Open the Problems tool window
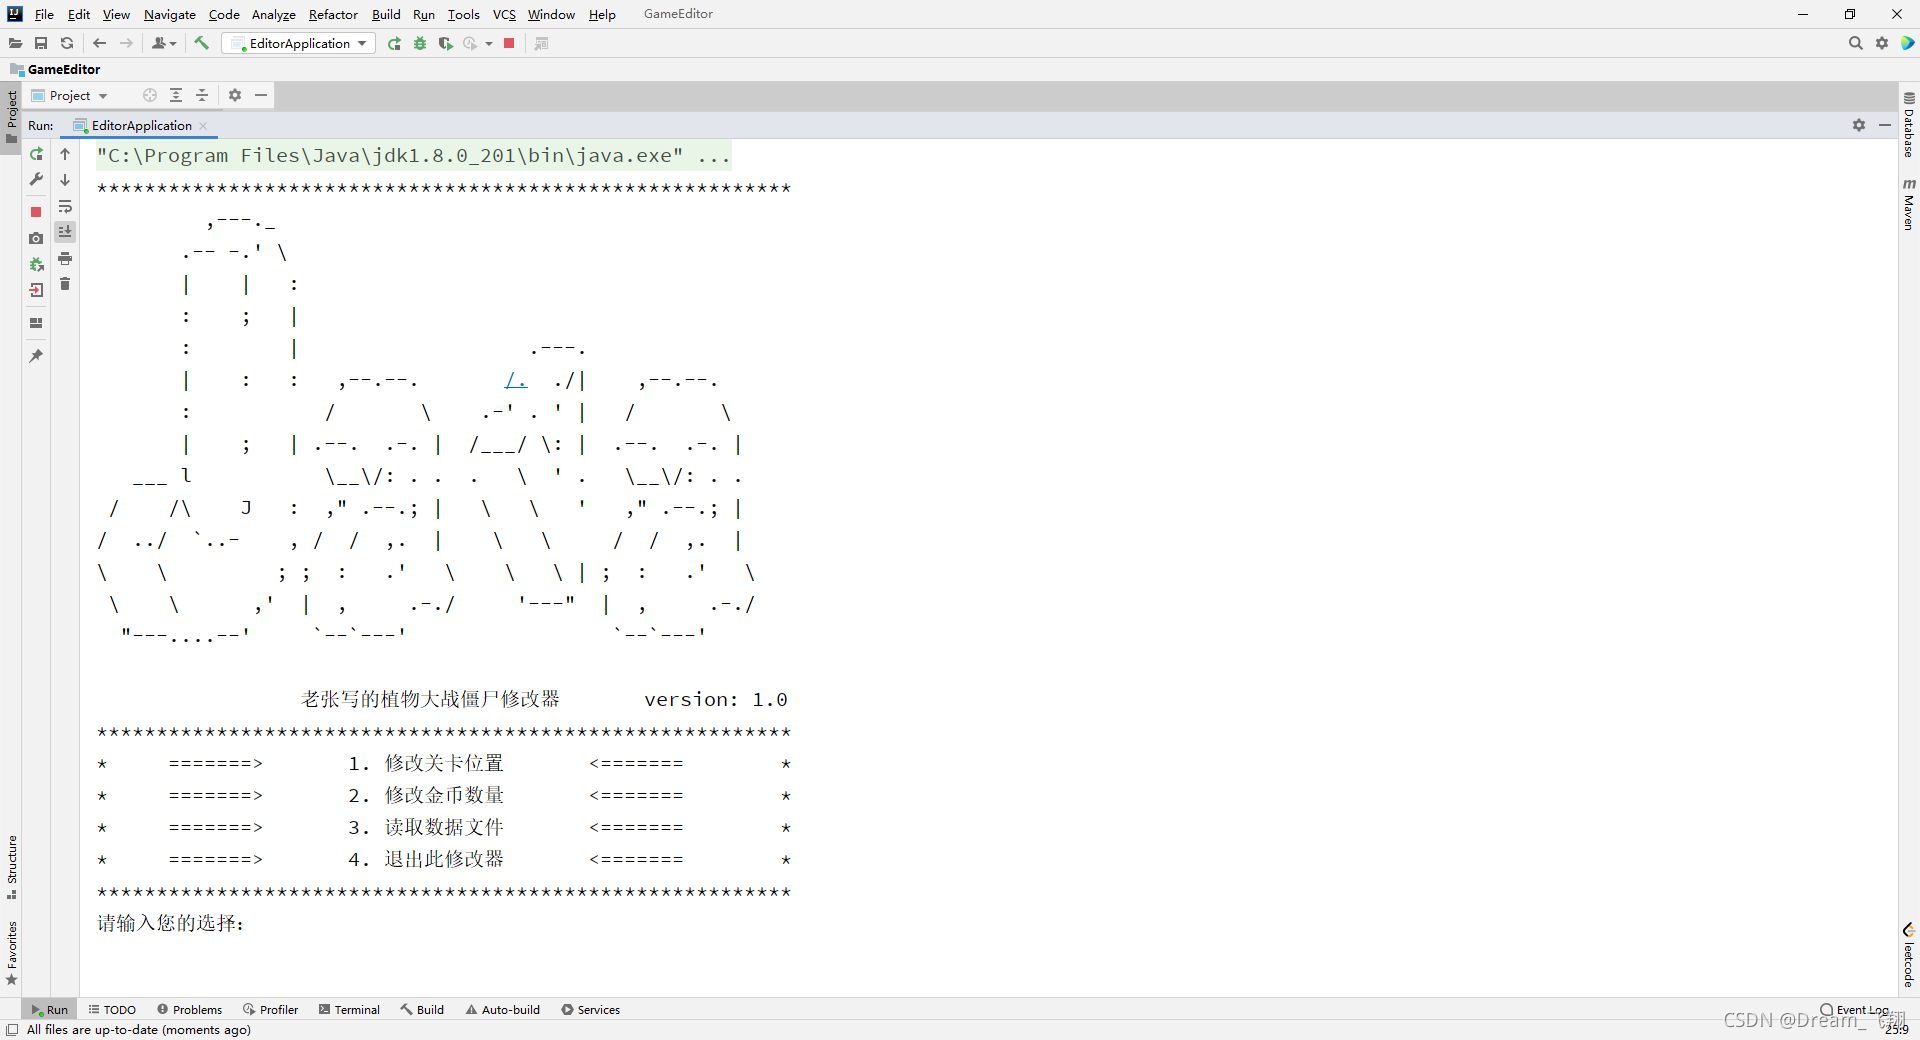 coord(190,1009)
